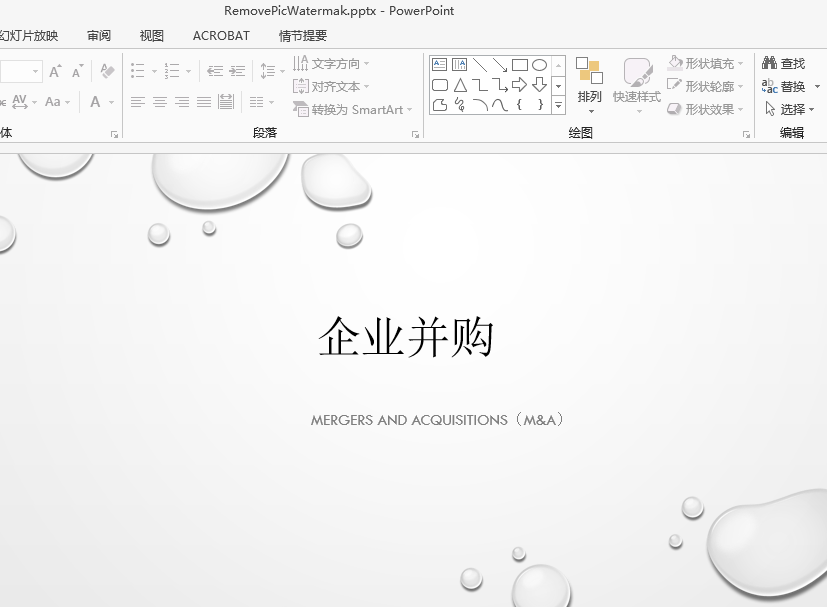
Task: Select the scribble shape tool
Action: pos(460,105)
